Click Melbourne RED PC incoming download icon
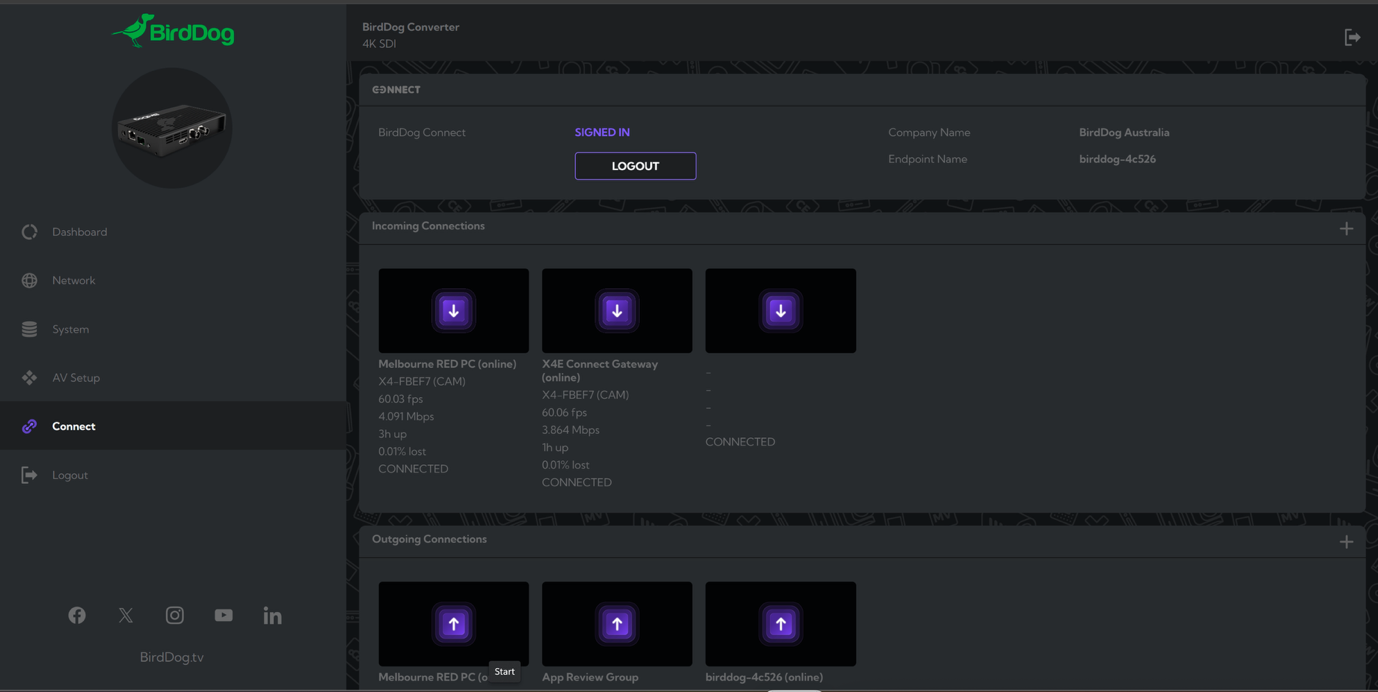Image resolution: width=1378 pixels, height=692 pixels. tap(454, 311)
